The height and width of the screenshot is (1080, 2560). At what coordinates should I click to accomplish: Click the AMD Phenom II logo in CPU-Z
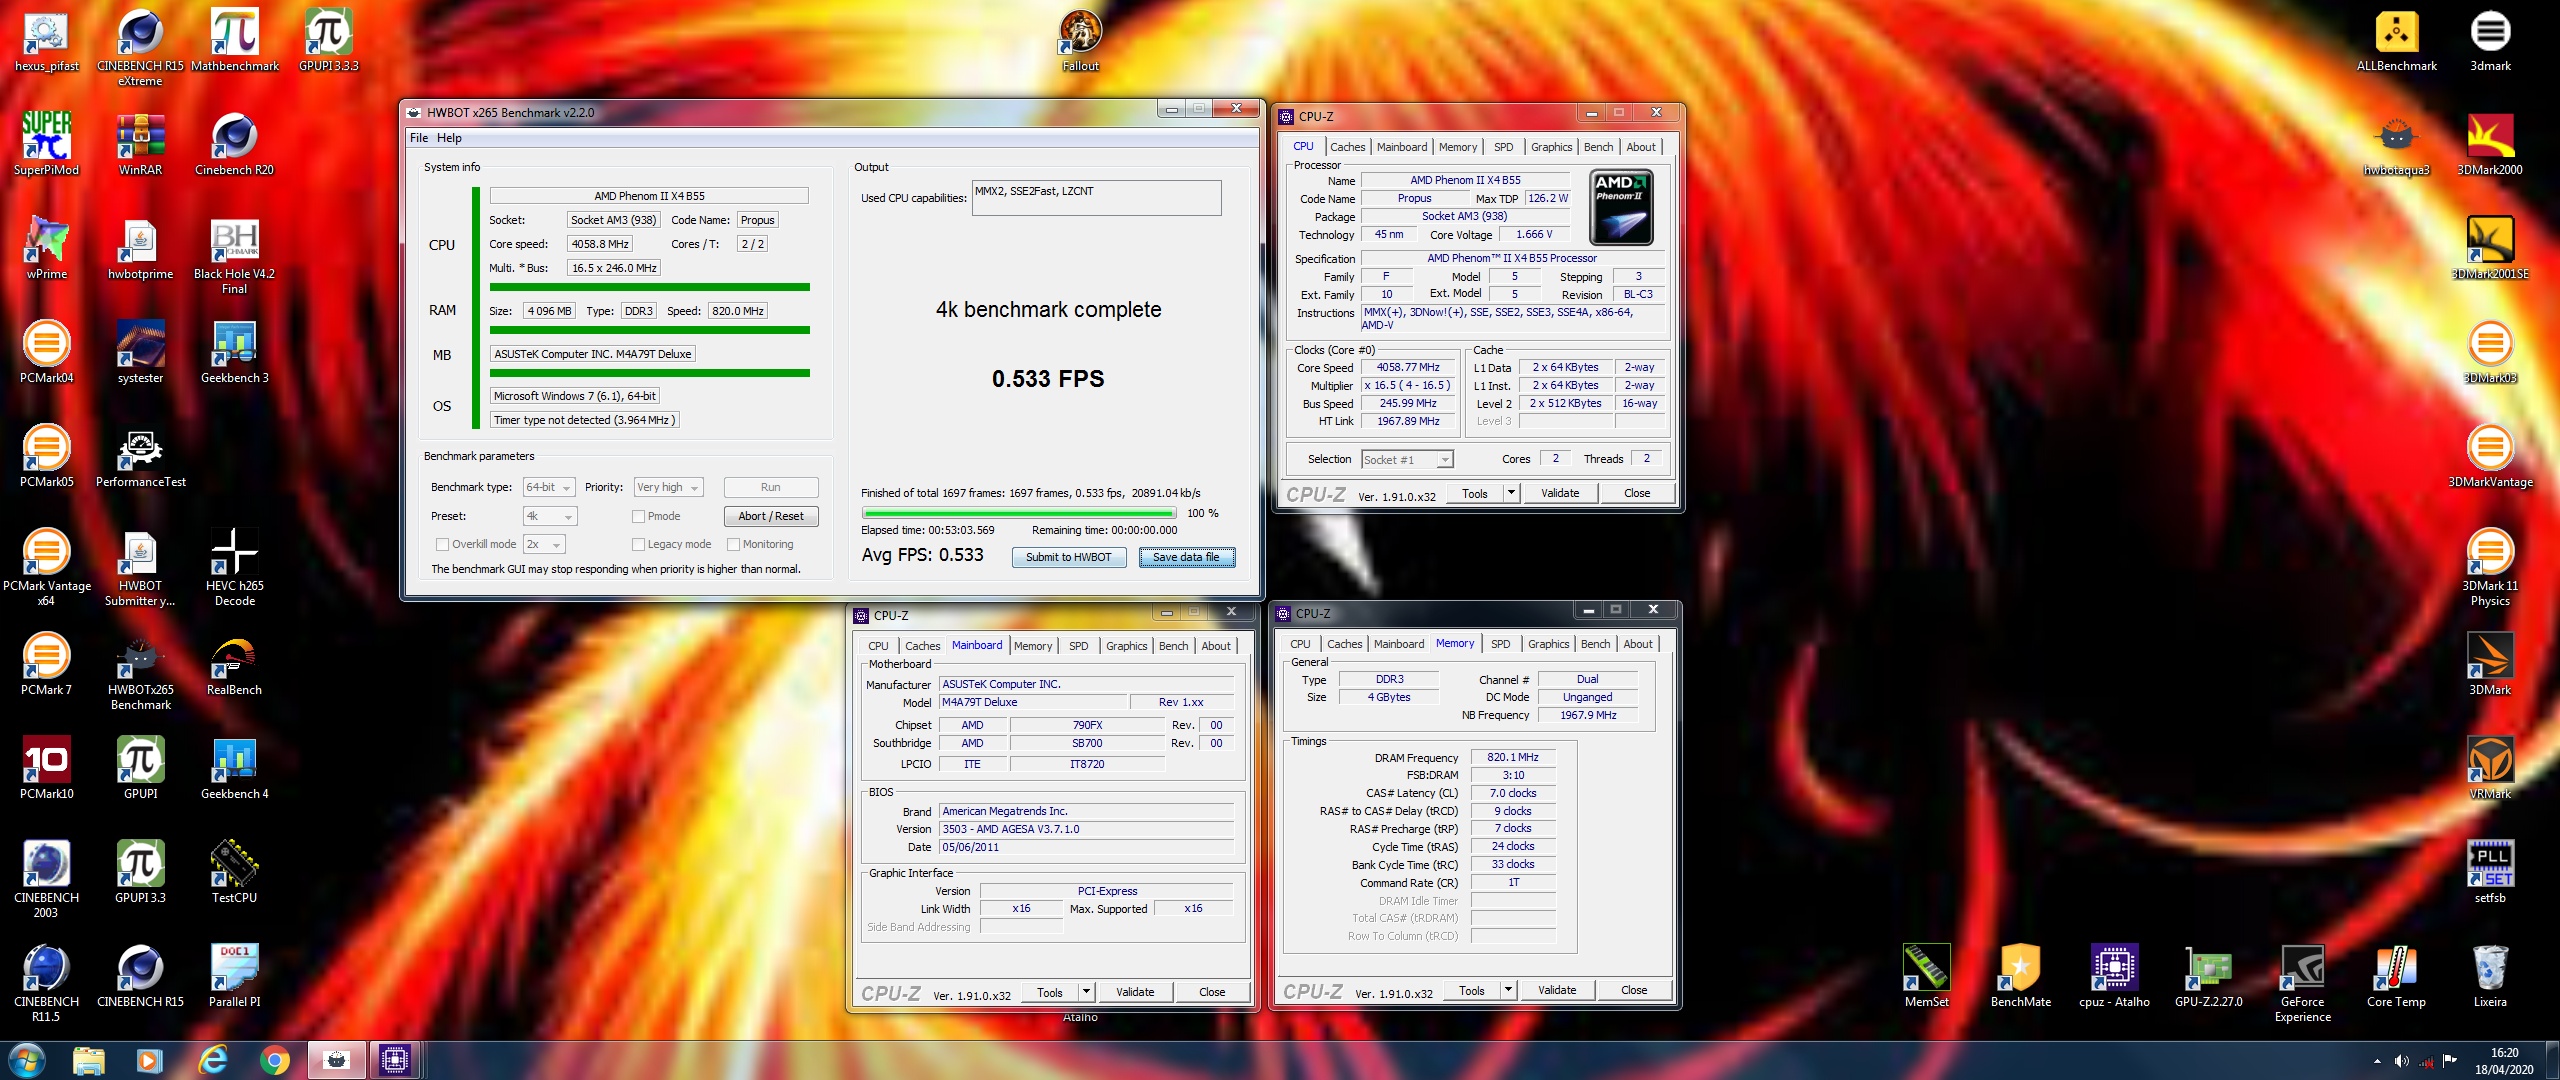[x=1621, y=207]
